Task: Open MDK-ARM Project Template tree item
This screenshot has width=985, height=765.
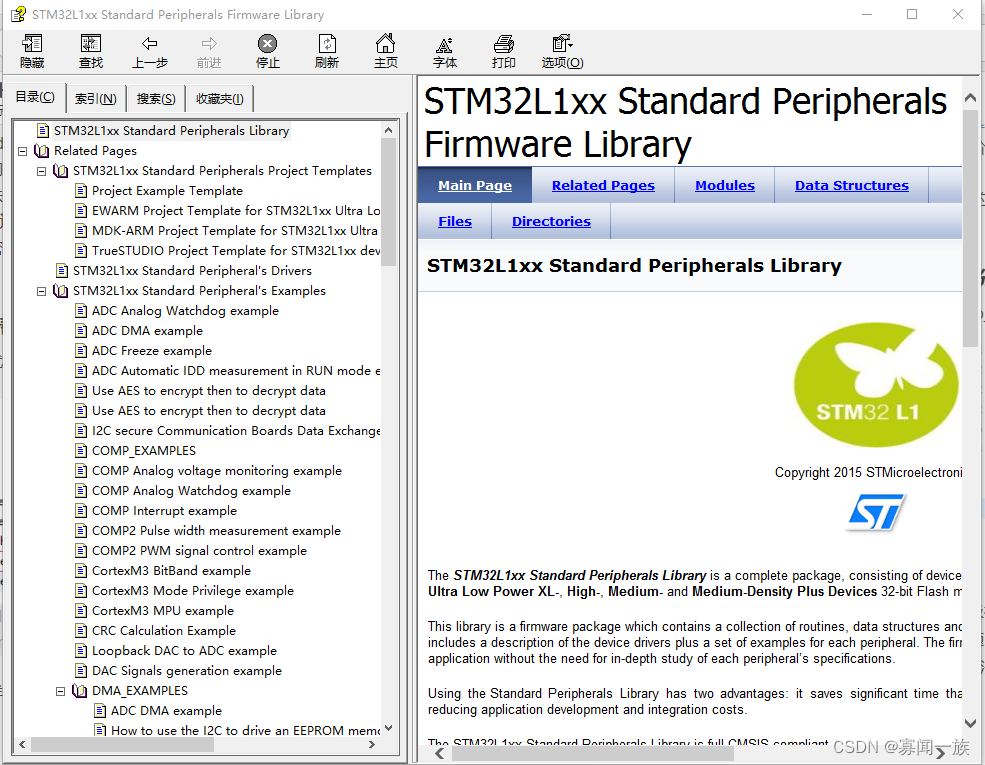Action: click(x=234, y=231)
